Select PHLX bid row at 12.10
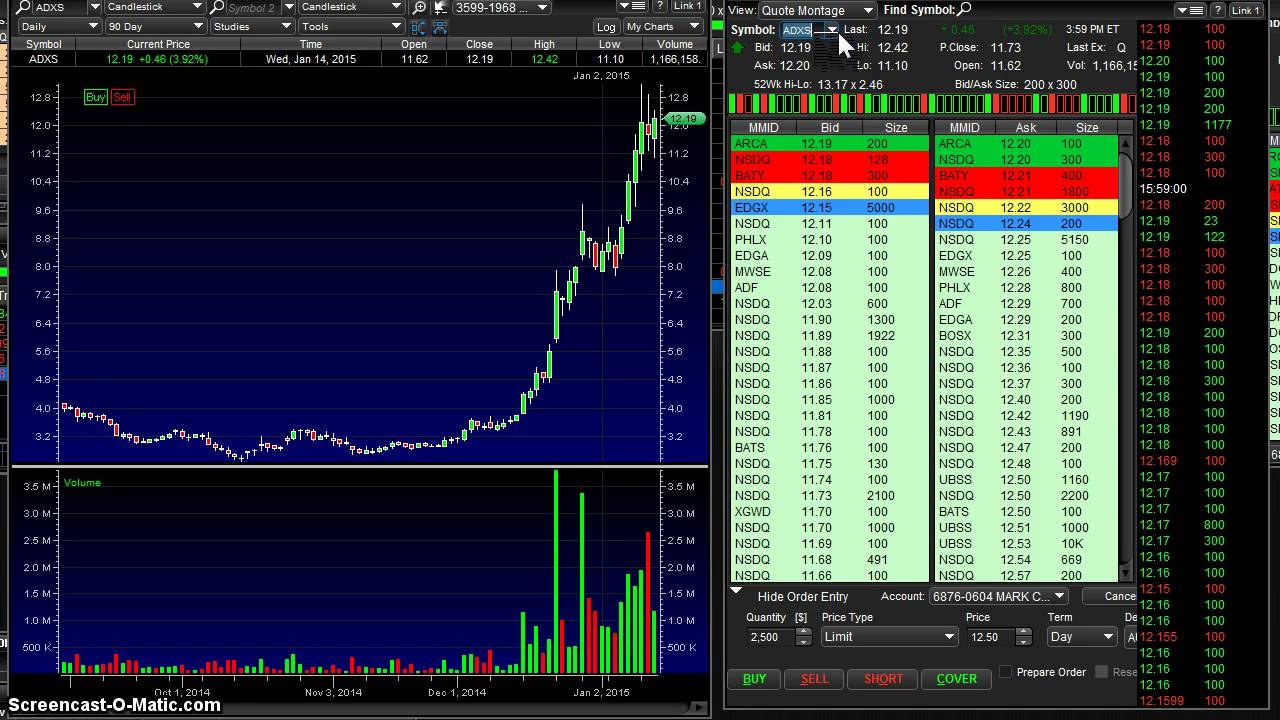Image resolution: width=1280 pixels, height=720 pixels. 830,240
